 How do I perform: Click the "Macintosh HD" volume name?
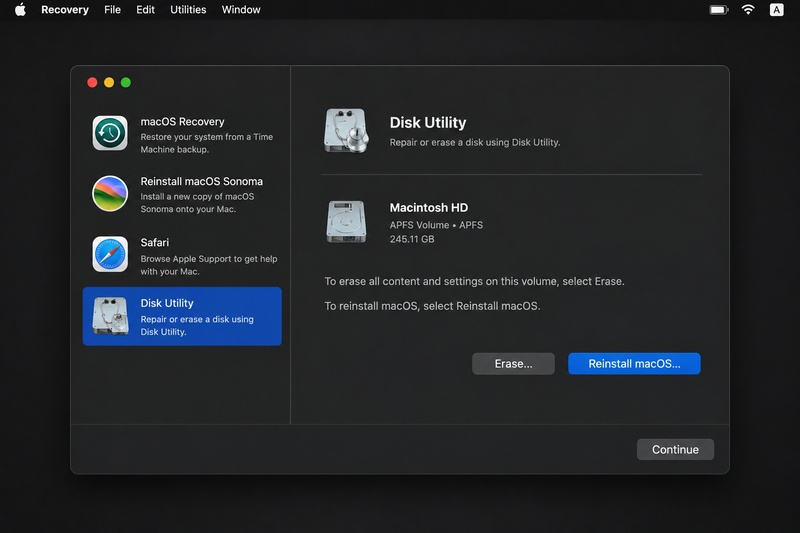click(x=429, y=208)
